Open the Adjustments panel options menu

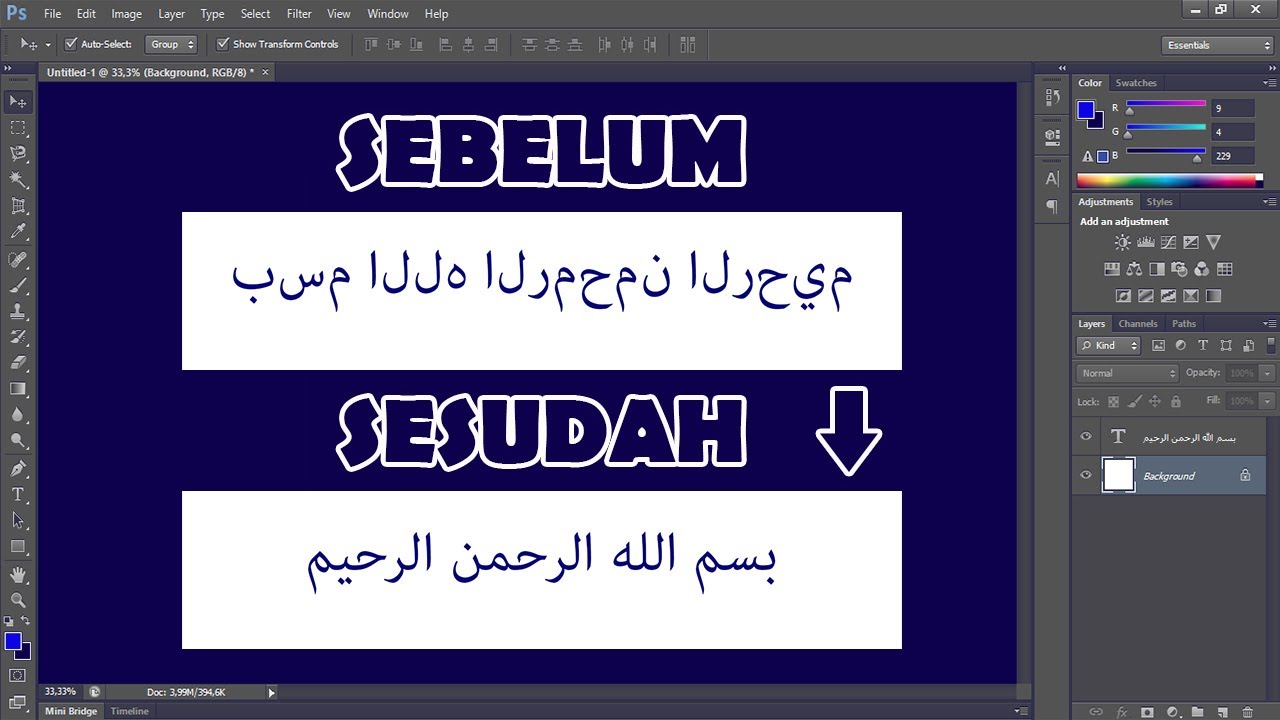(x=1270, y=202)
